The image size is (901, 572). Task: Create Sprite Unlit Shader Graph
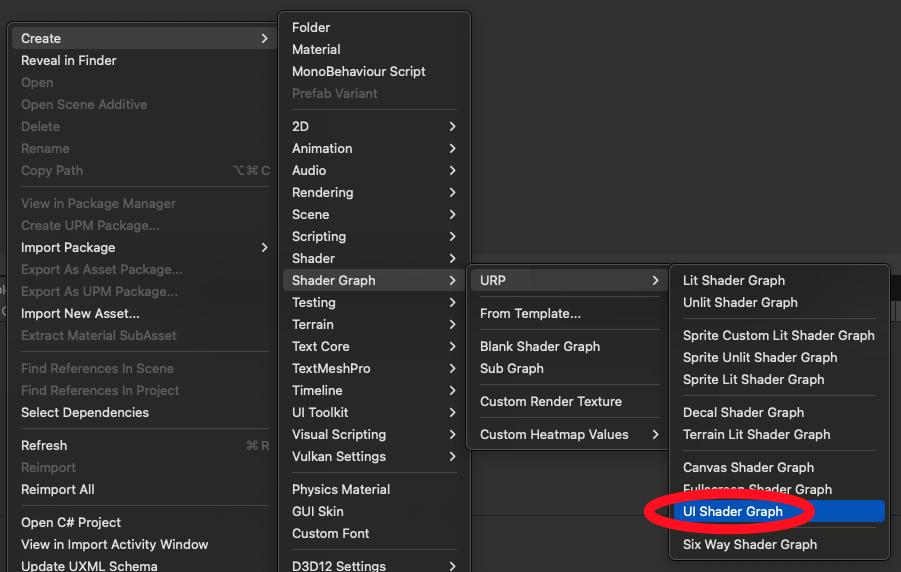pyautogui.click(x=779, y=358)
